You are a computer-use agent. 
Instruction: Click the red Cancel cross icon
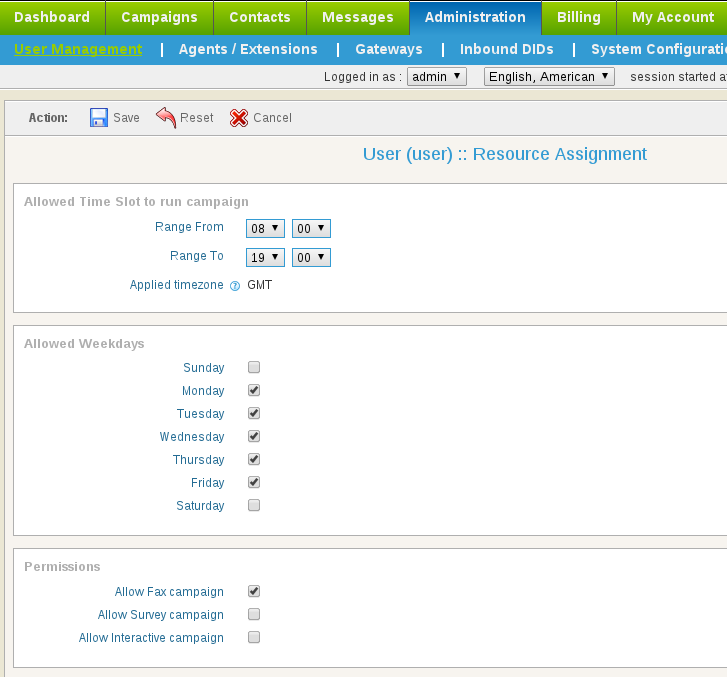pyautogui.click(x=239, y=118)
